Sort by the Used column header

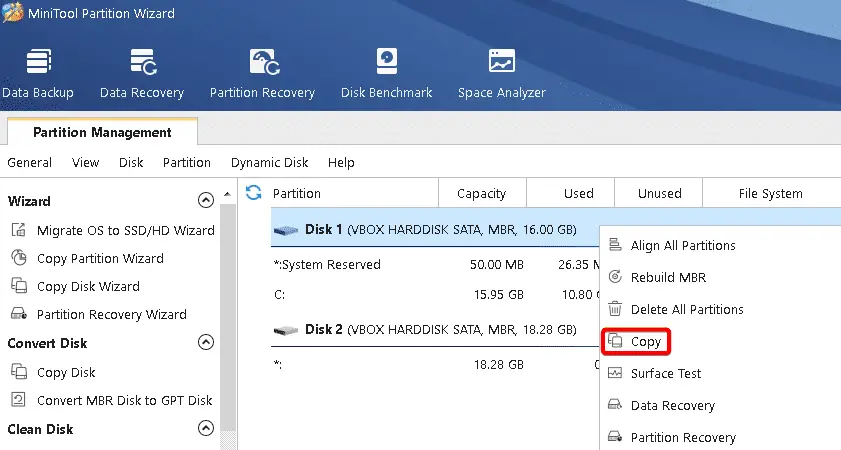[x=571, y=193]
